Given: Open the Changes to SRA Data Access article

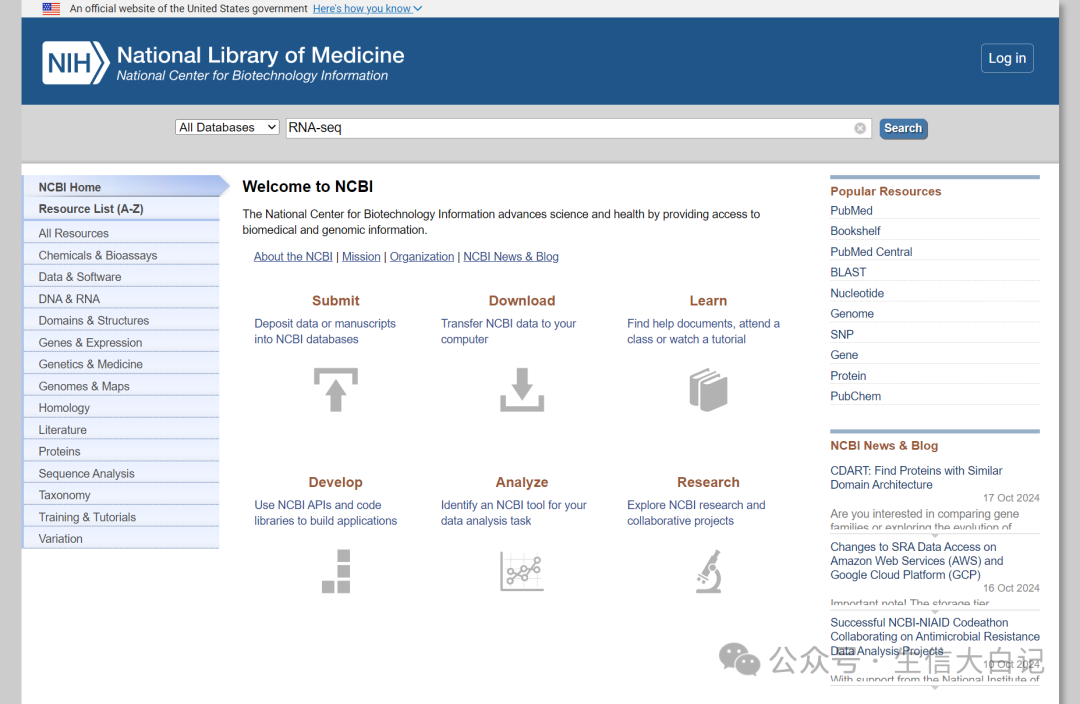Looking at the screenshot, I should point(917,561).
